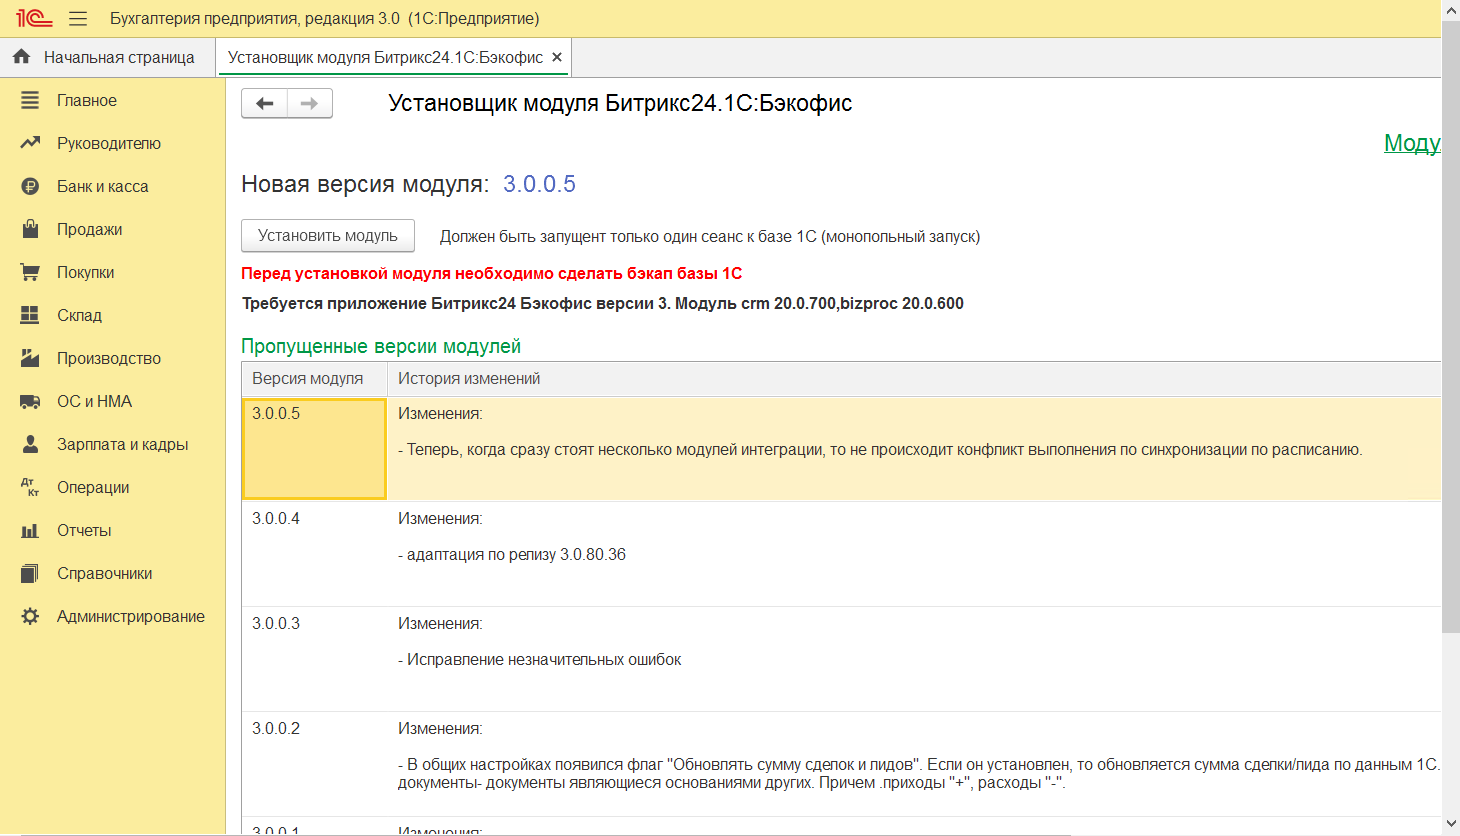Click the scrollbar down arrow
Screen dimensions: 1460x836
[1451, 824]
